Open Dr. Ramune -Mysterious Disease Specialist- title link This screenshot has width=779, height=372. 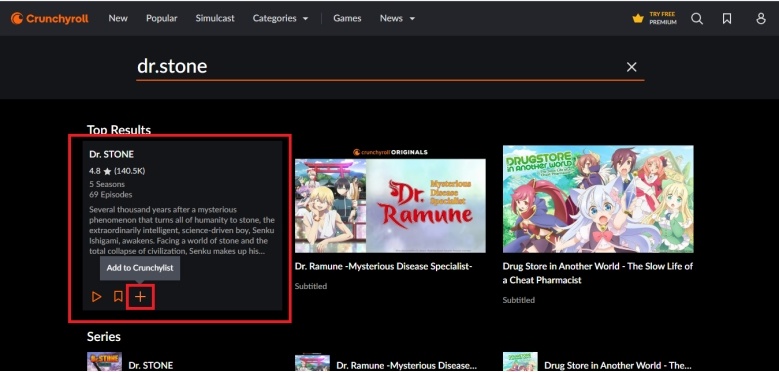pyautogui.click(x=383, y=266)
